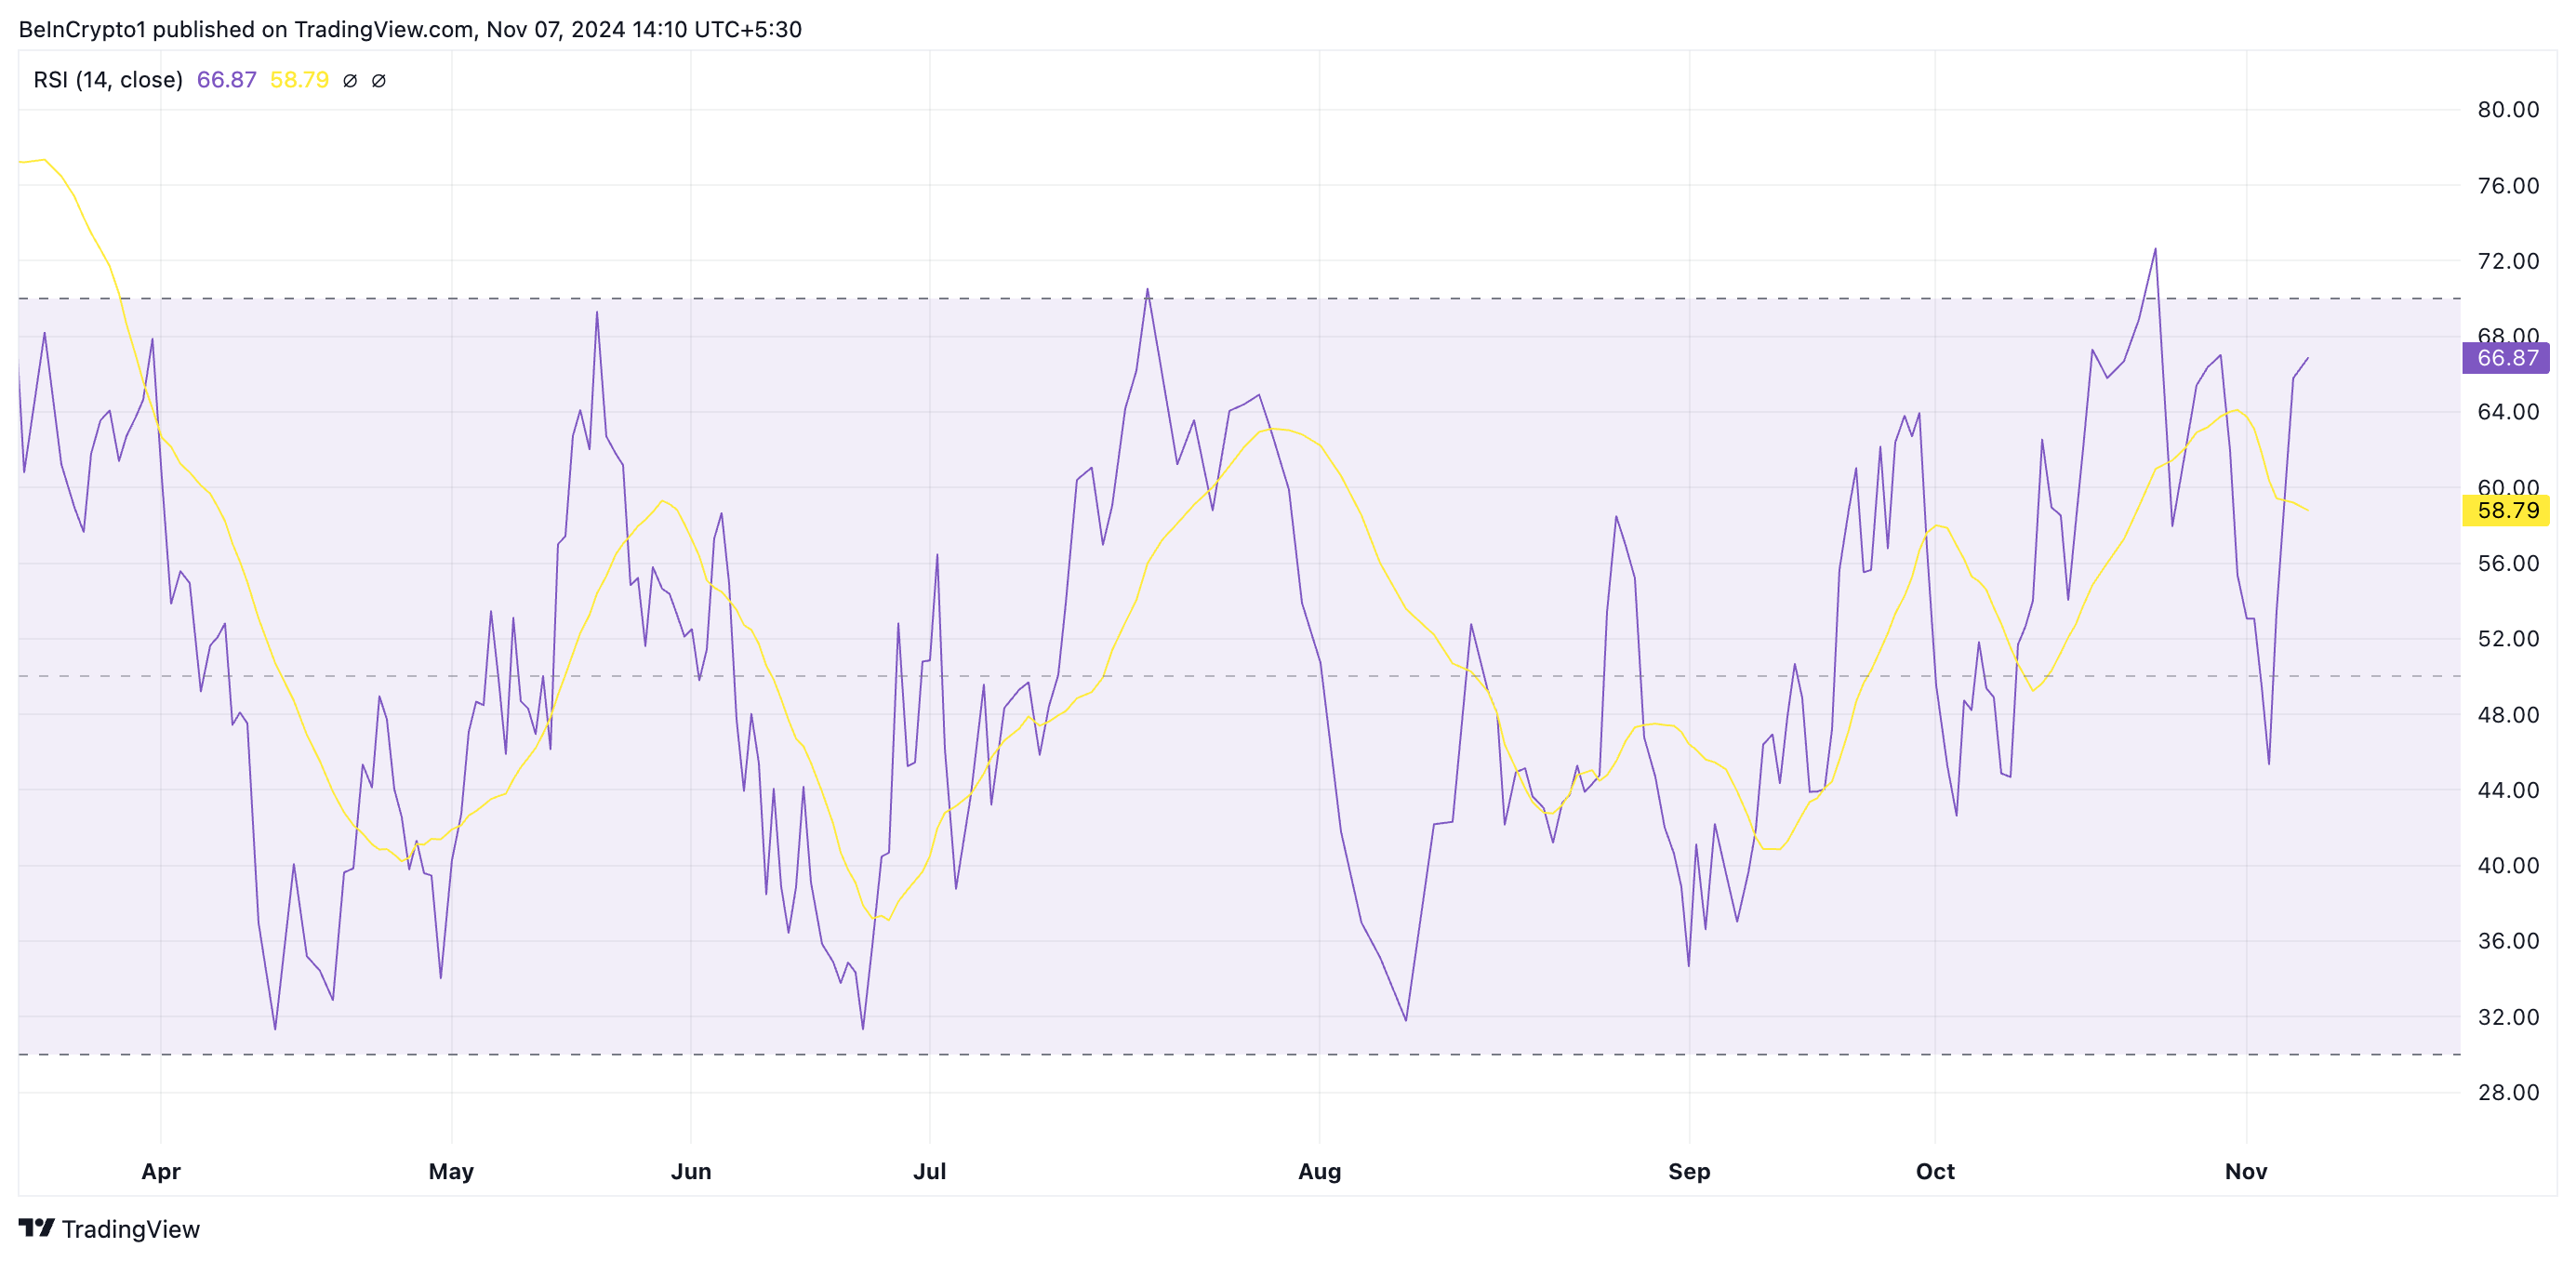
Task: Click the first ∅ symbol after 58.79
Action: tap(350, 81)
